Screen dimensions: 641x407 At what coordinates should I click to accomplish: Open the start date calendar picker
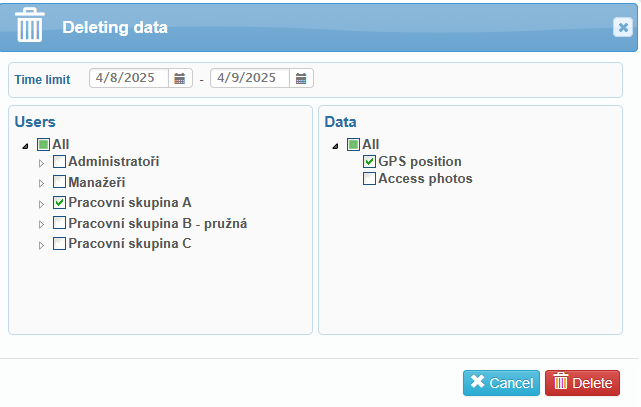pyautogui.click(x=180, y=78)
